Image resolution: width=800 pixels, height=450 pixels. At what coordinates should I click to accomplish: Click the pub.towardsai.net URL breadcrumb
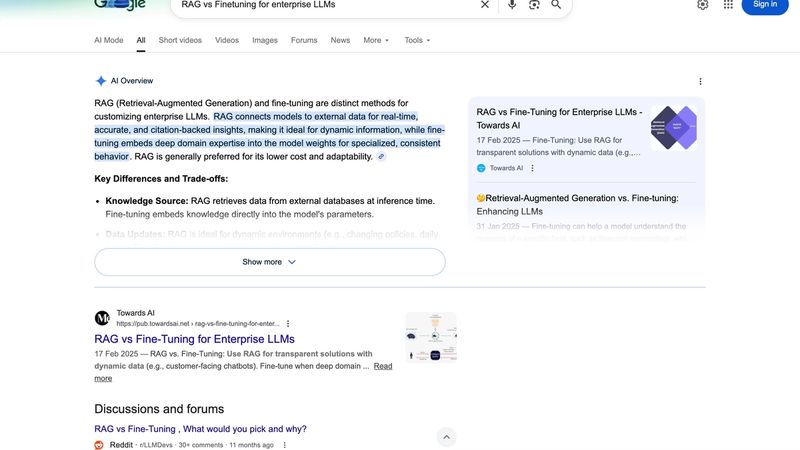197,323
